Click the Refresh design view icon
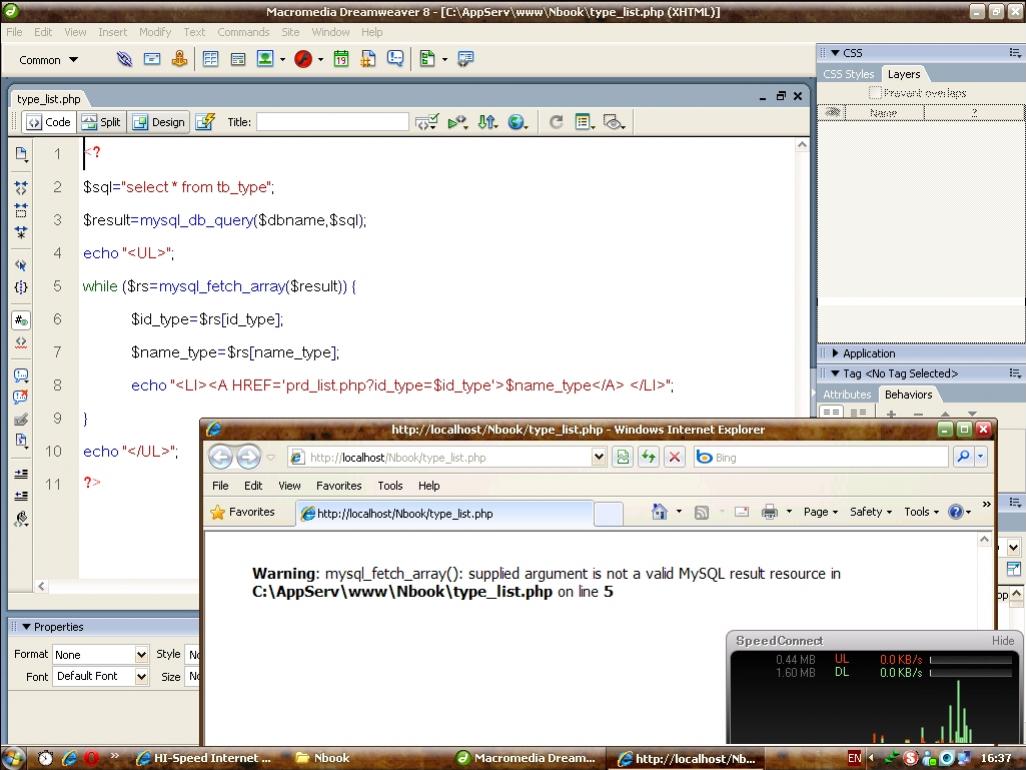The image size is (1026, 770). click(556, 122)
